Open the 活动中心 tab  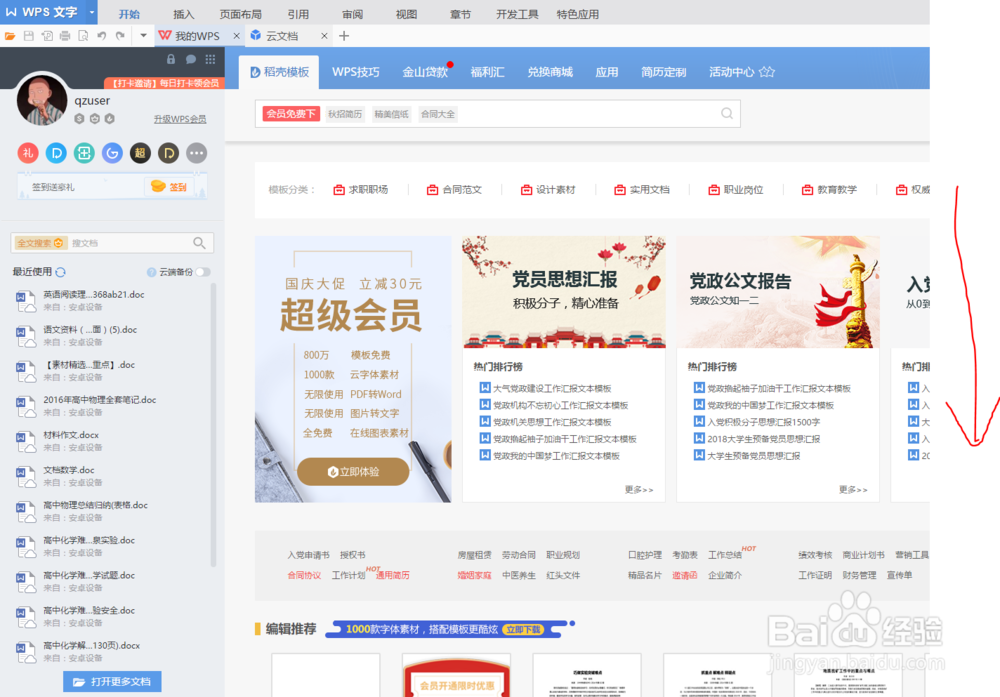[742, 72]
